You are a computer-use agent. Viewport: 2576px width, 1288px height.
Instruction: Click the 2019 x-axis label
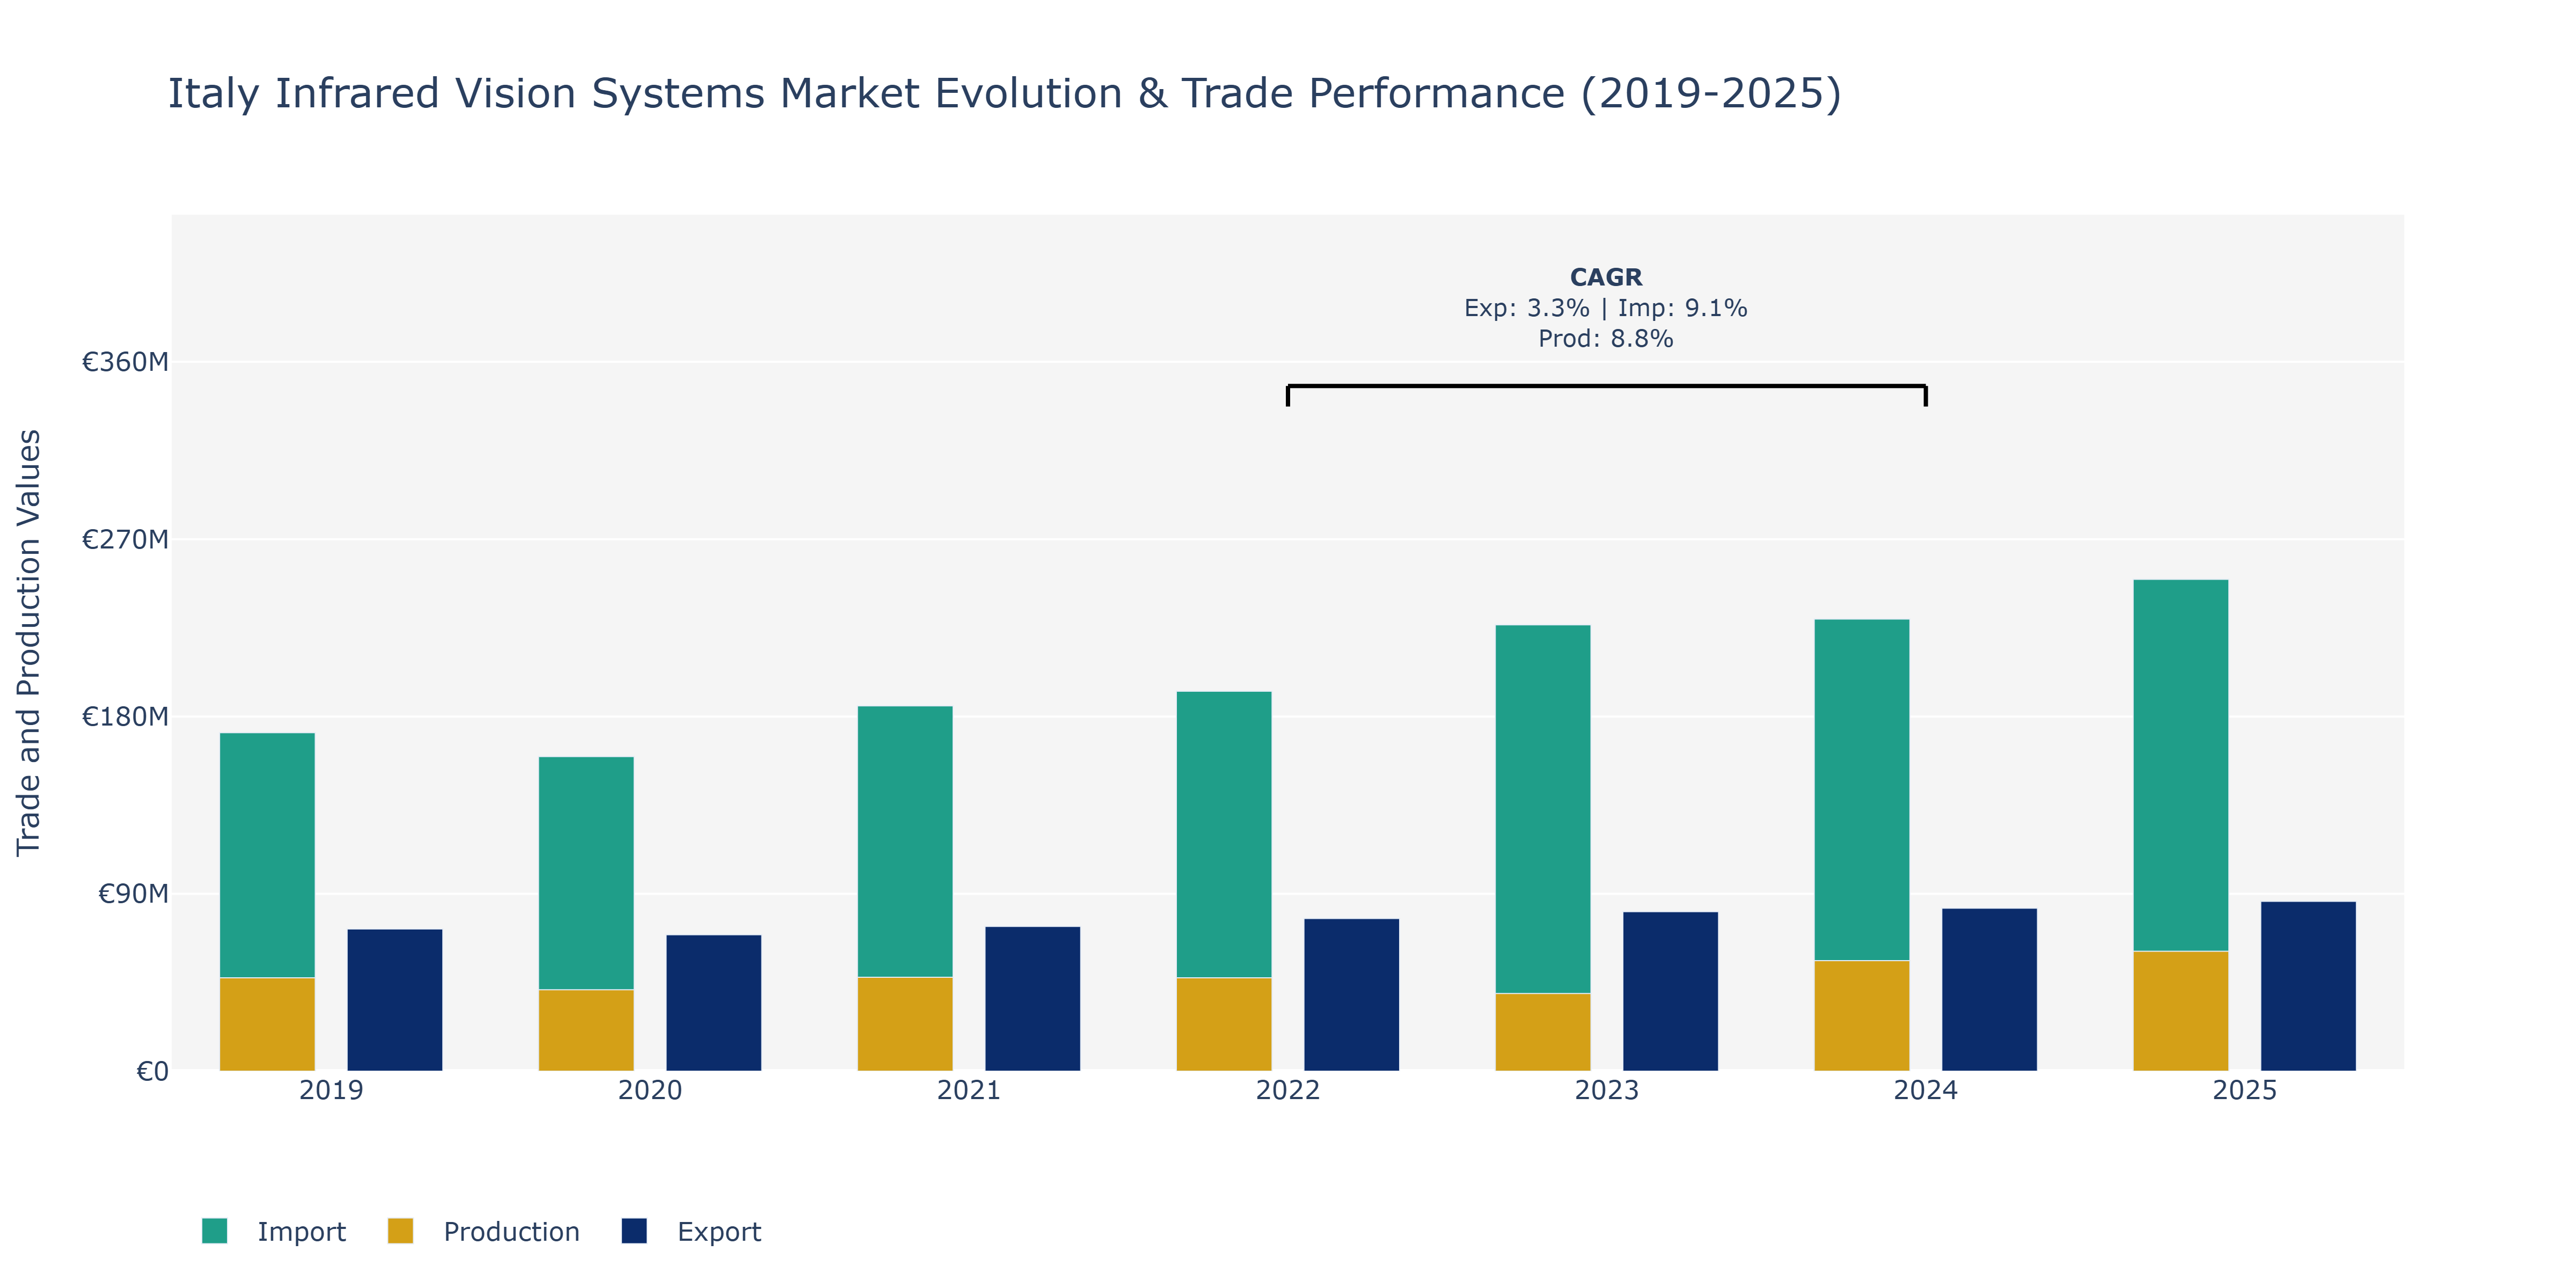coord(331,1090)
